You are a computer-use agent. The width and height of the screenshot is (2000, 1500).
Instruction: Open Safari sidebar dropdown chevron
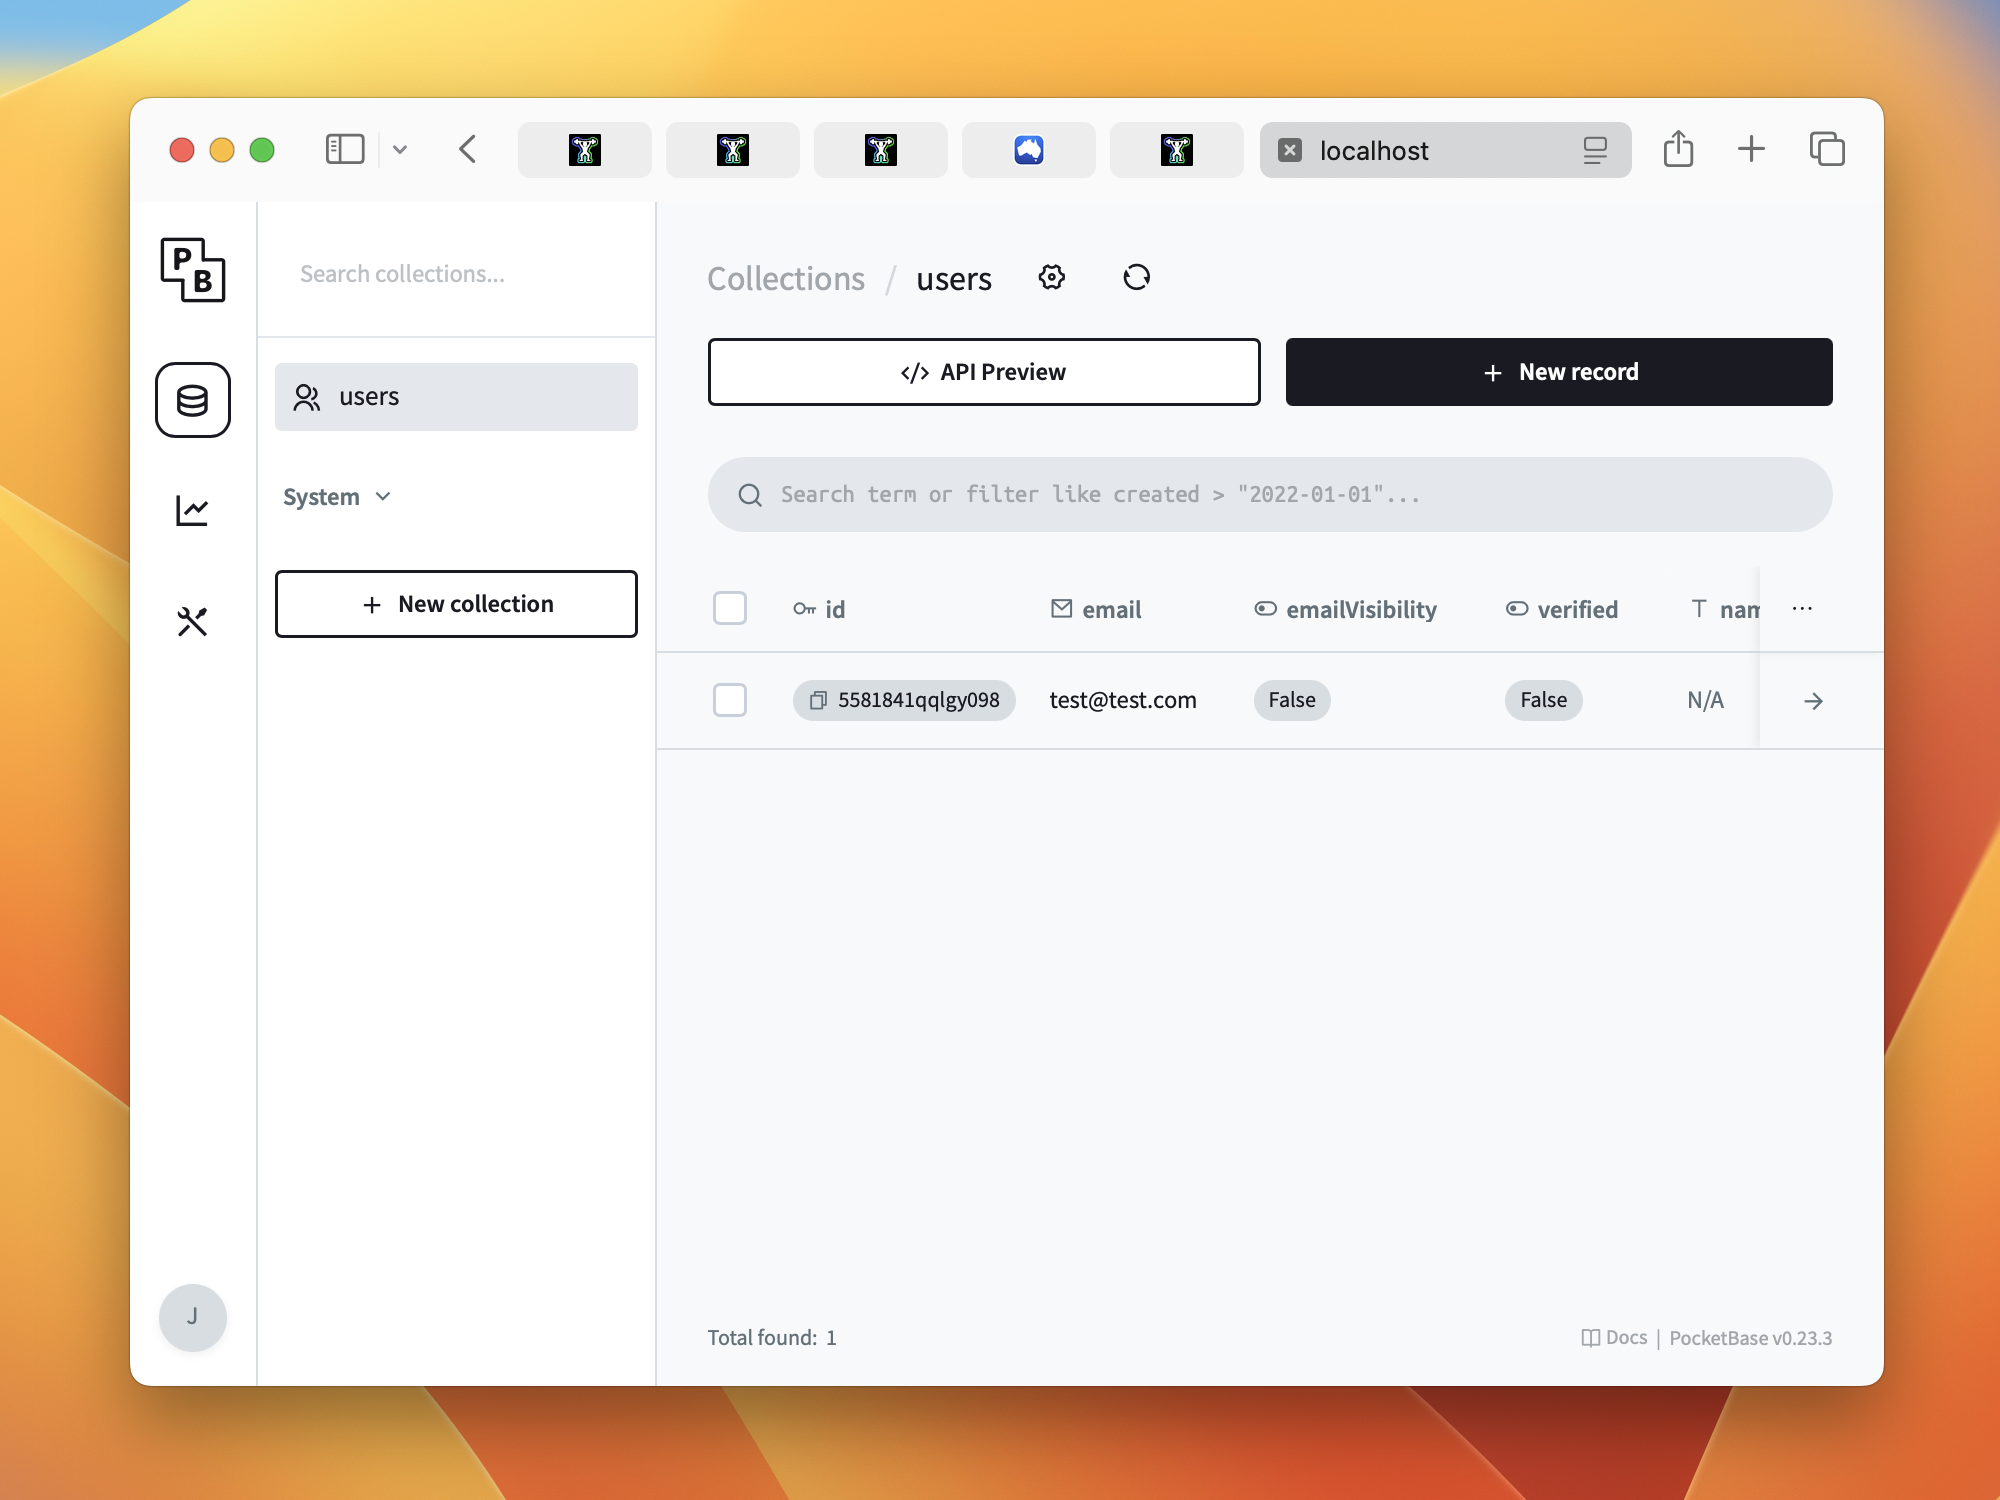[x=400, y=150]
